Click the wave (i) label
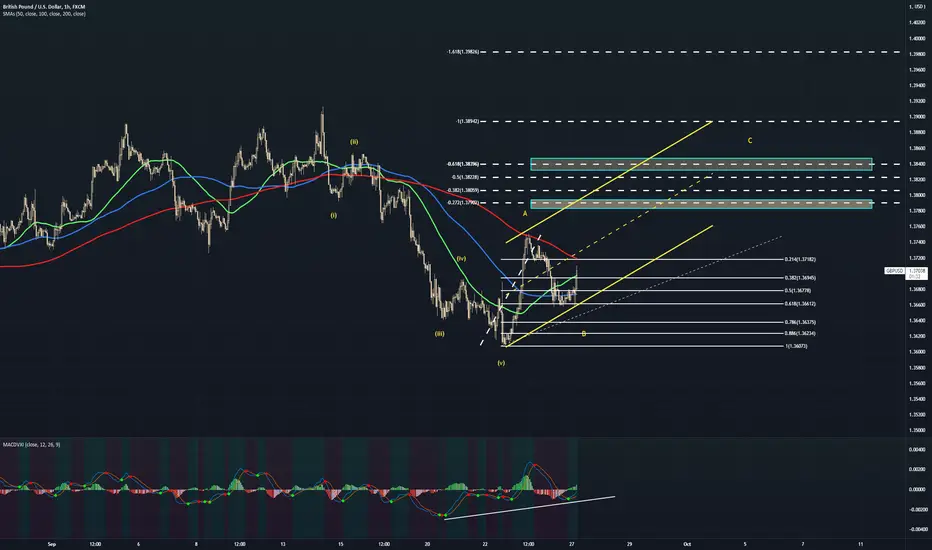This screenshot has width=932, height=550. click(333, 215)
